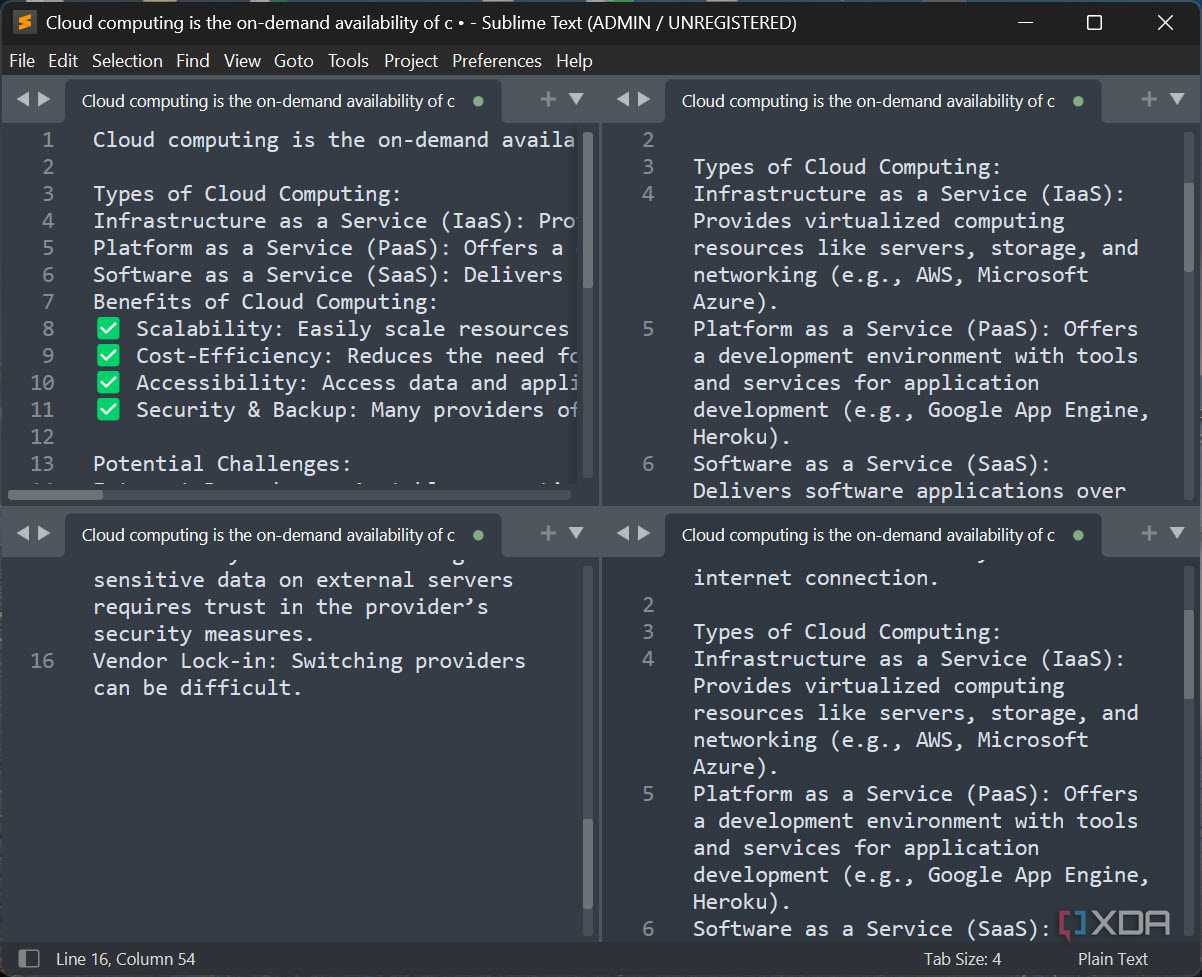Open the Preferences menu
The width and height of the screenshot is (1202, 977).
(x=497, y=61)
